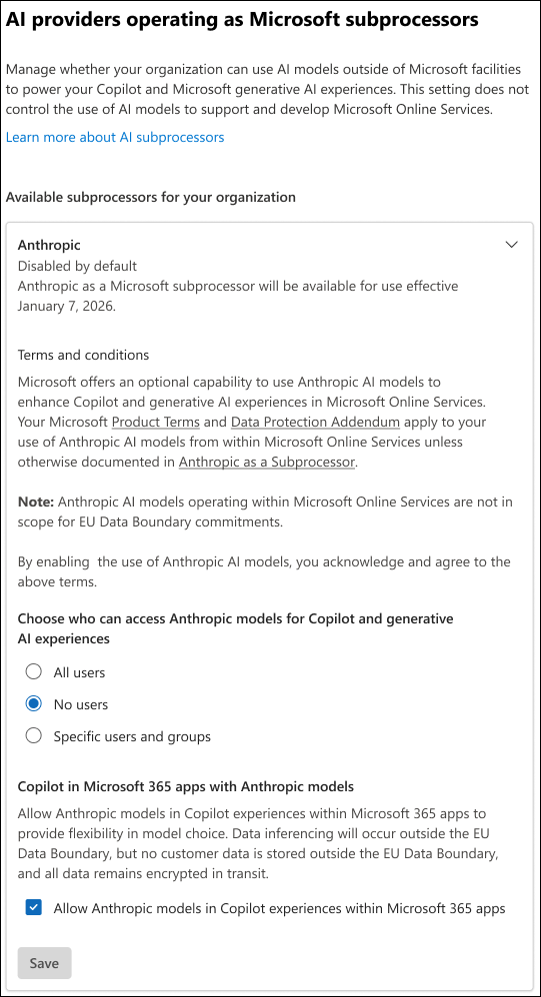Click the Disabled by default status text
Viewport: 541px width, 997px height.
pyautogui.click(x=78, y=265)
